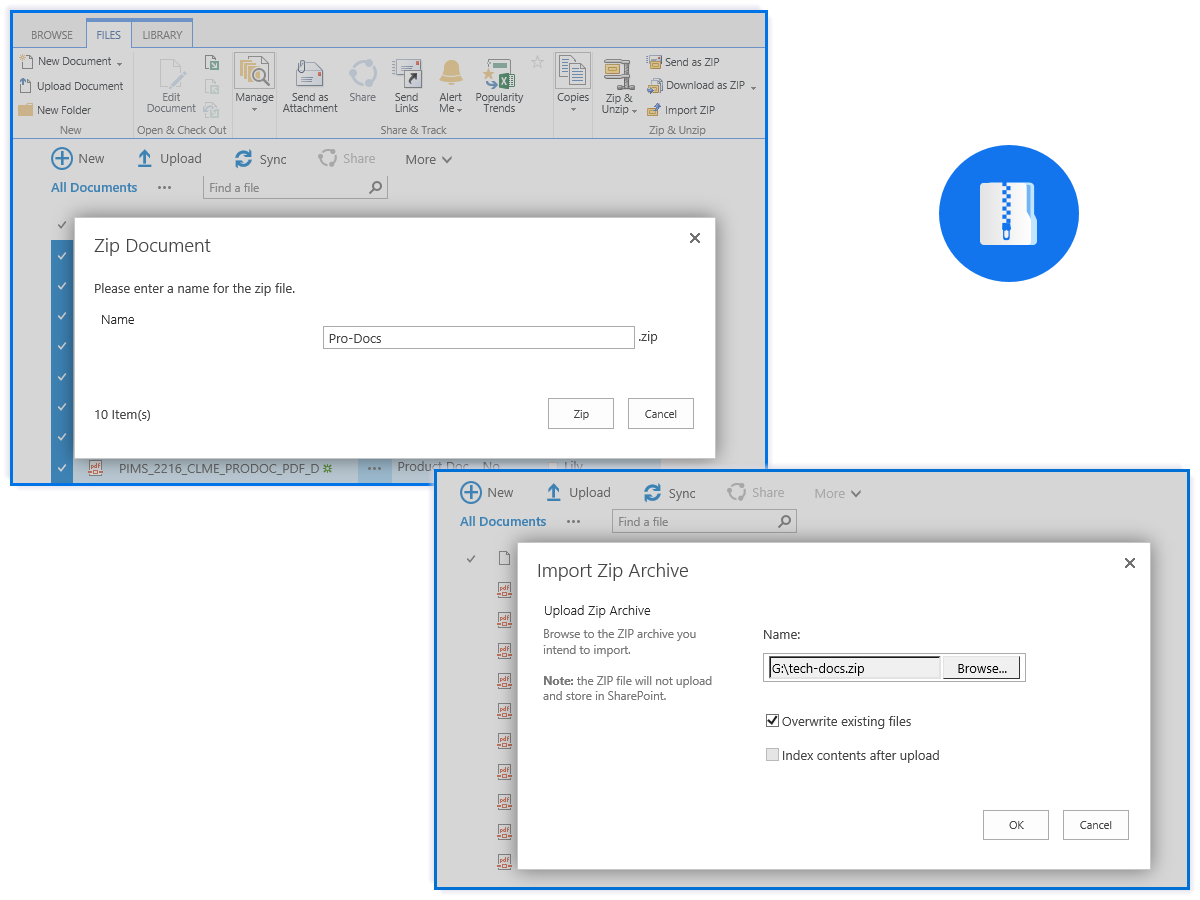Screen dimensions: 1200x900
Task: Enable Index contents after upload
Action: tap(772, 755)
